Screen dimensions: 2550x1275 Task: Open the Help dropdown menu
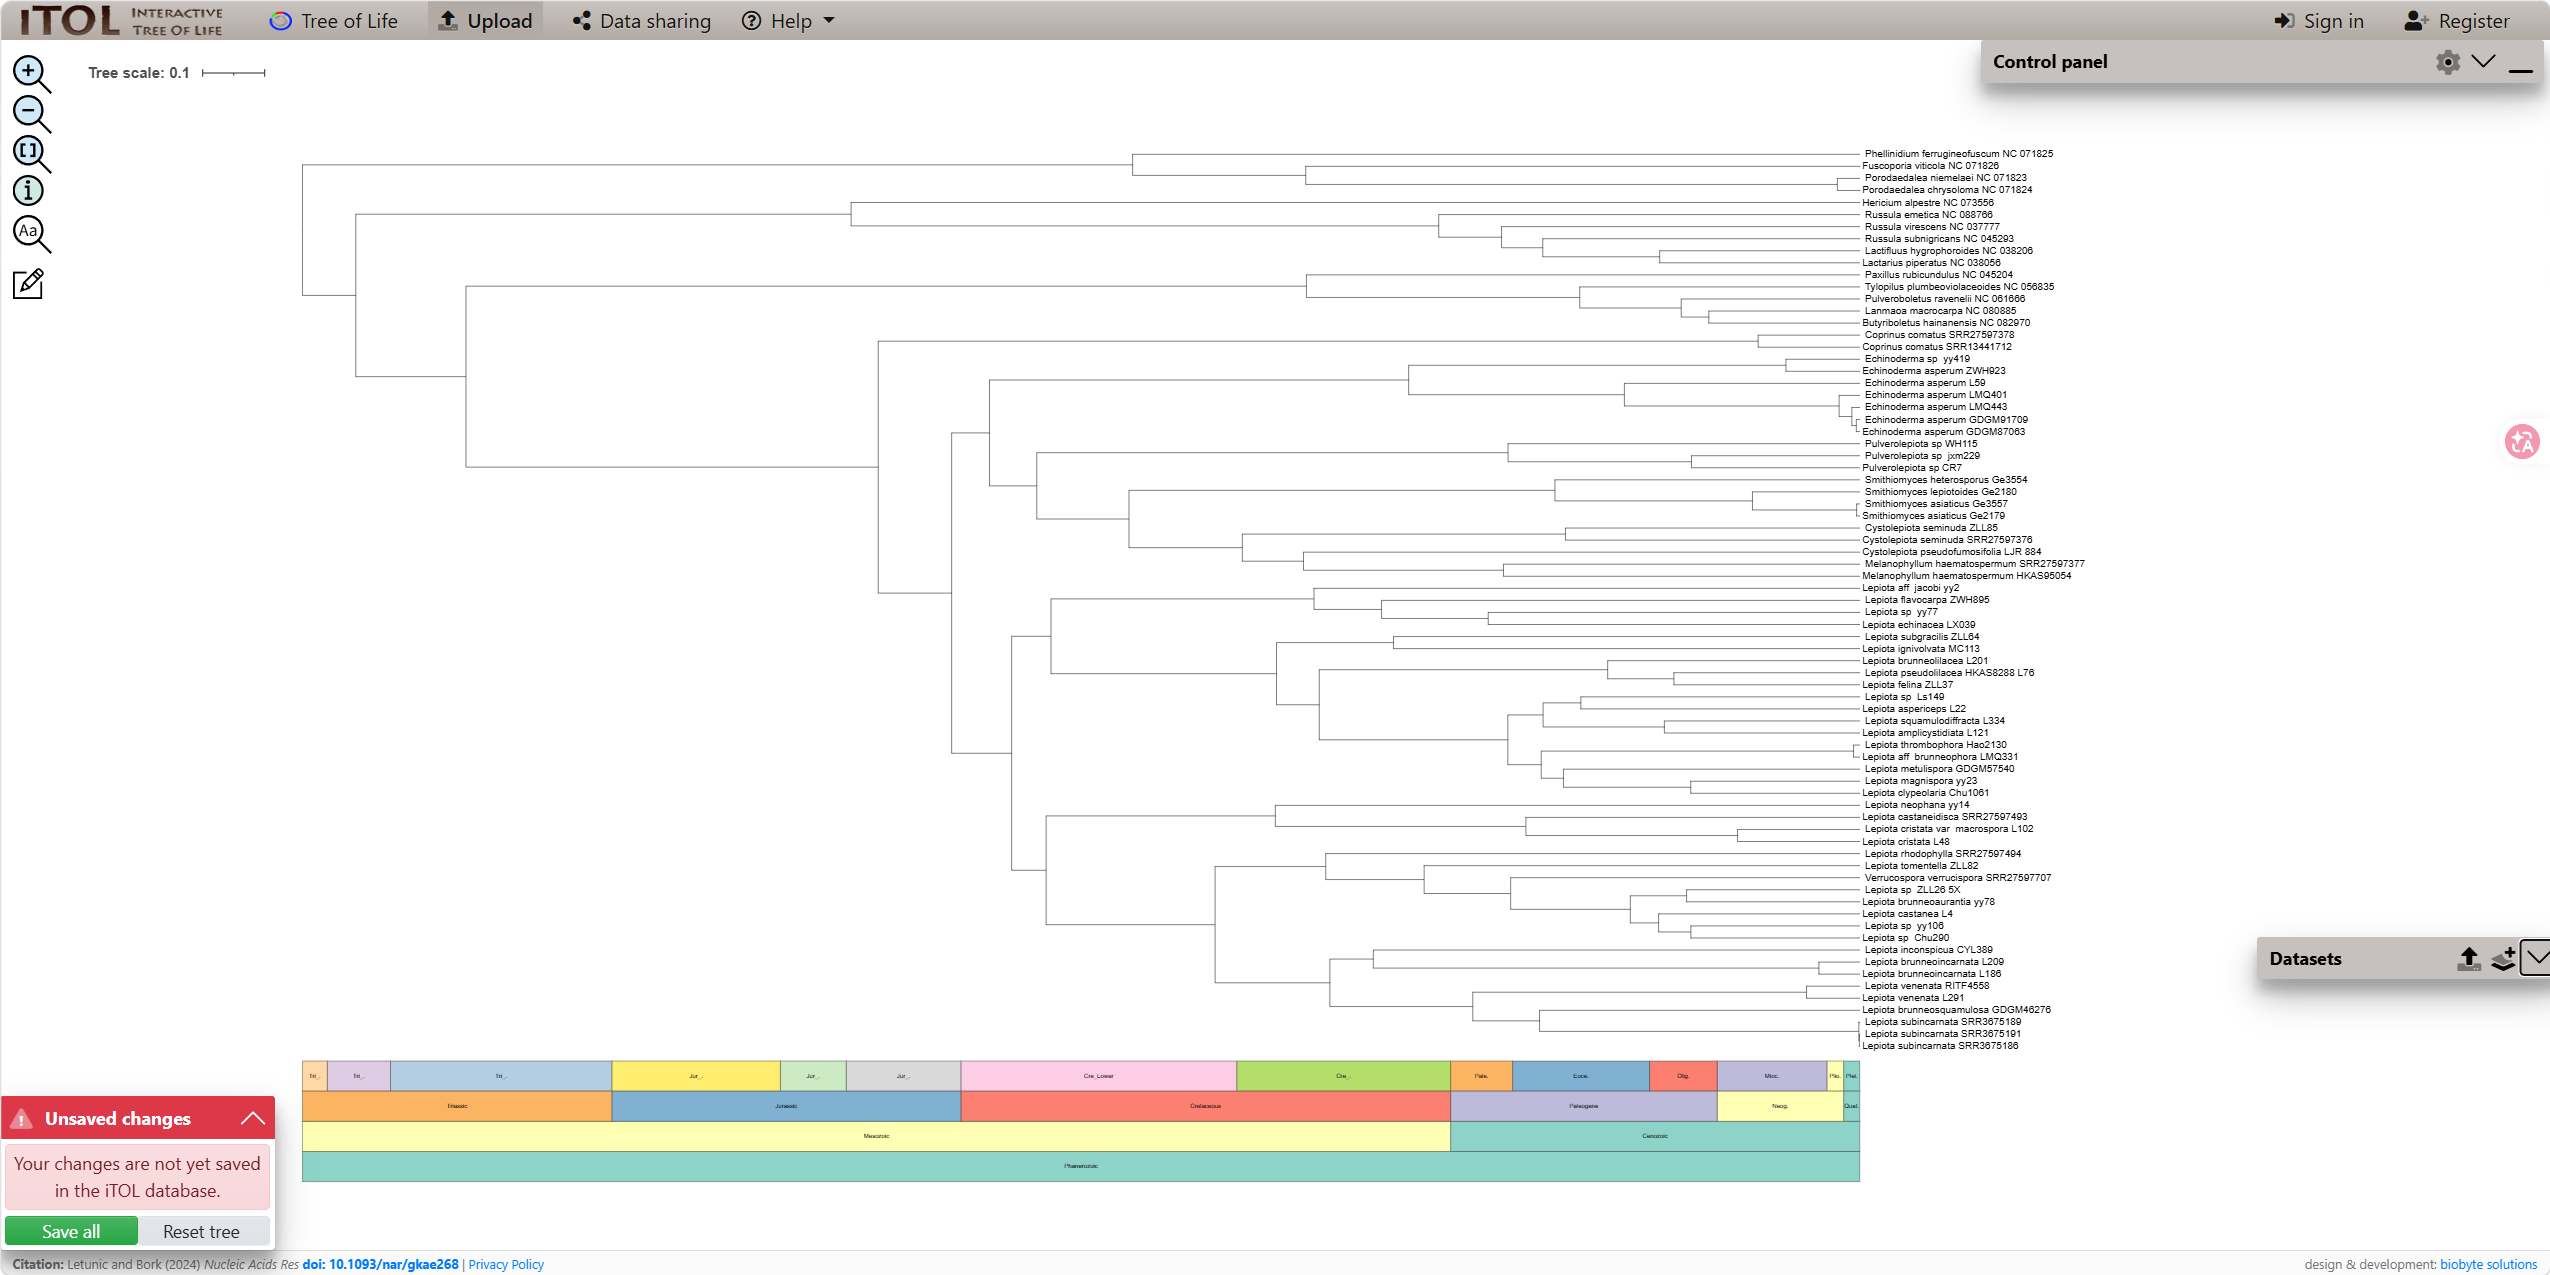[788, 21]
